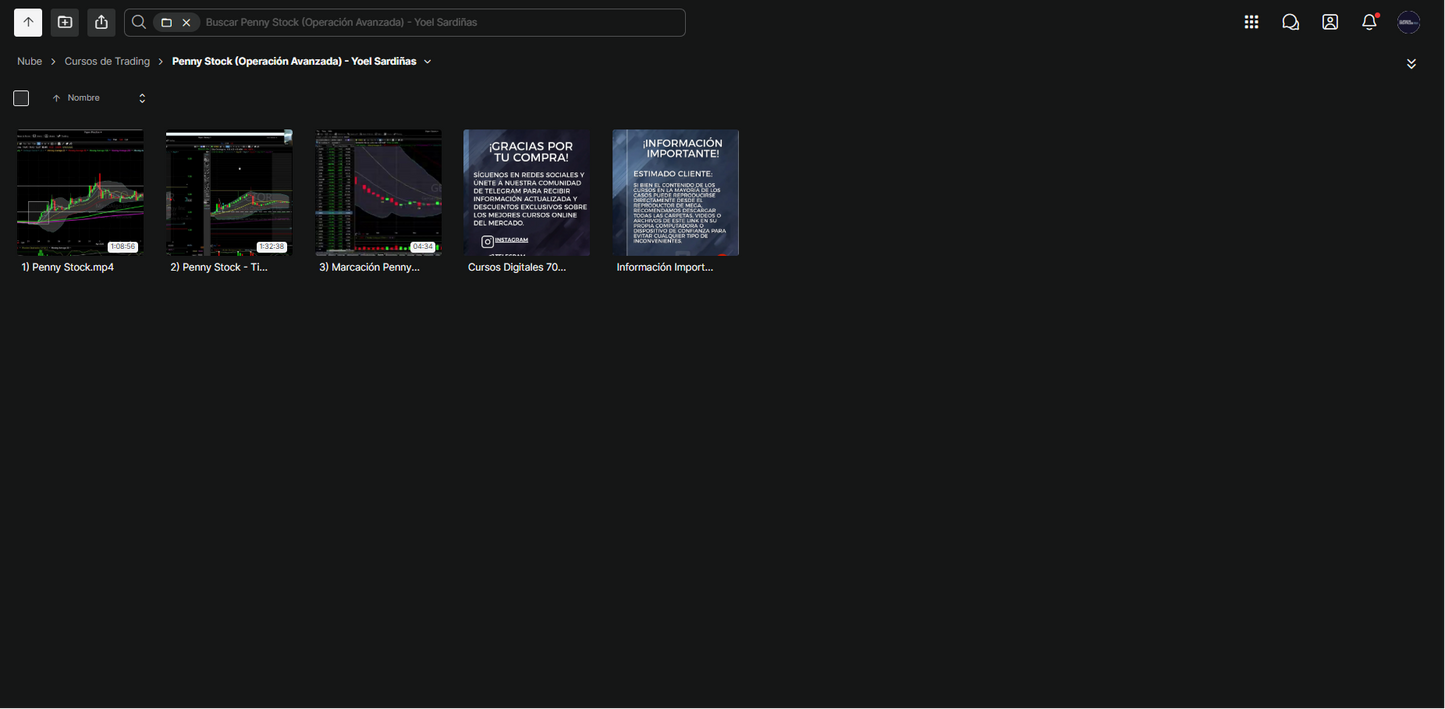Click the 1:08:56 duration badge

(123, 247)
